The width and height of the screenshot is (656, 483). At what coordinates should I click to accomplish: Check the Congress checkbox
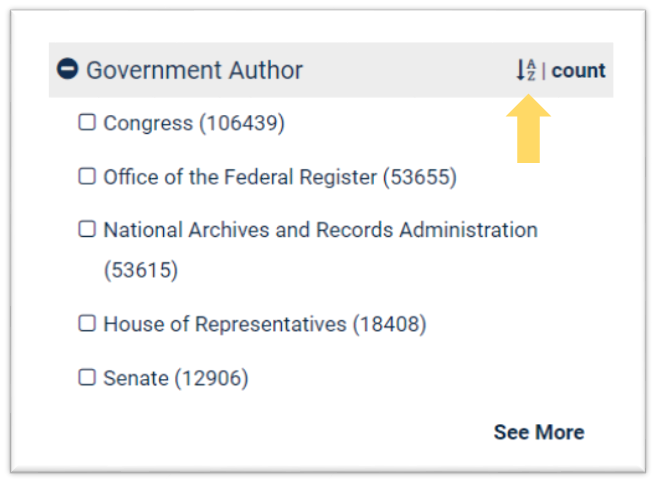pos(87,123)
